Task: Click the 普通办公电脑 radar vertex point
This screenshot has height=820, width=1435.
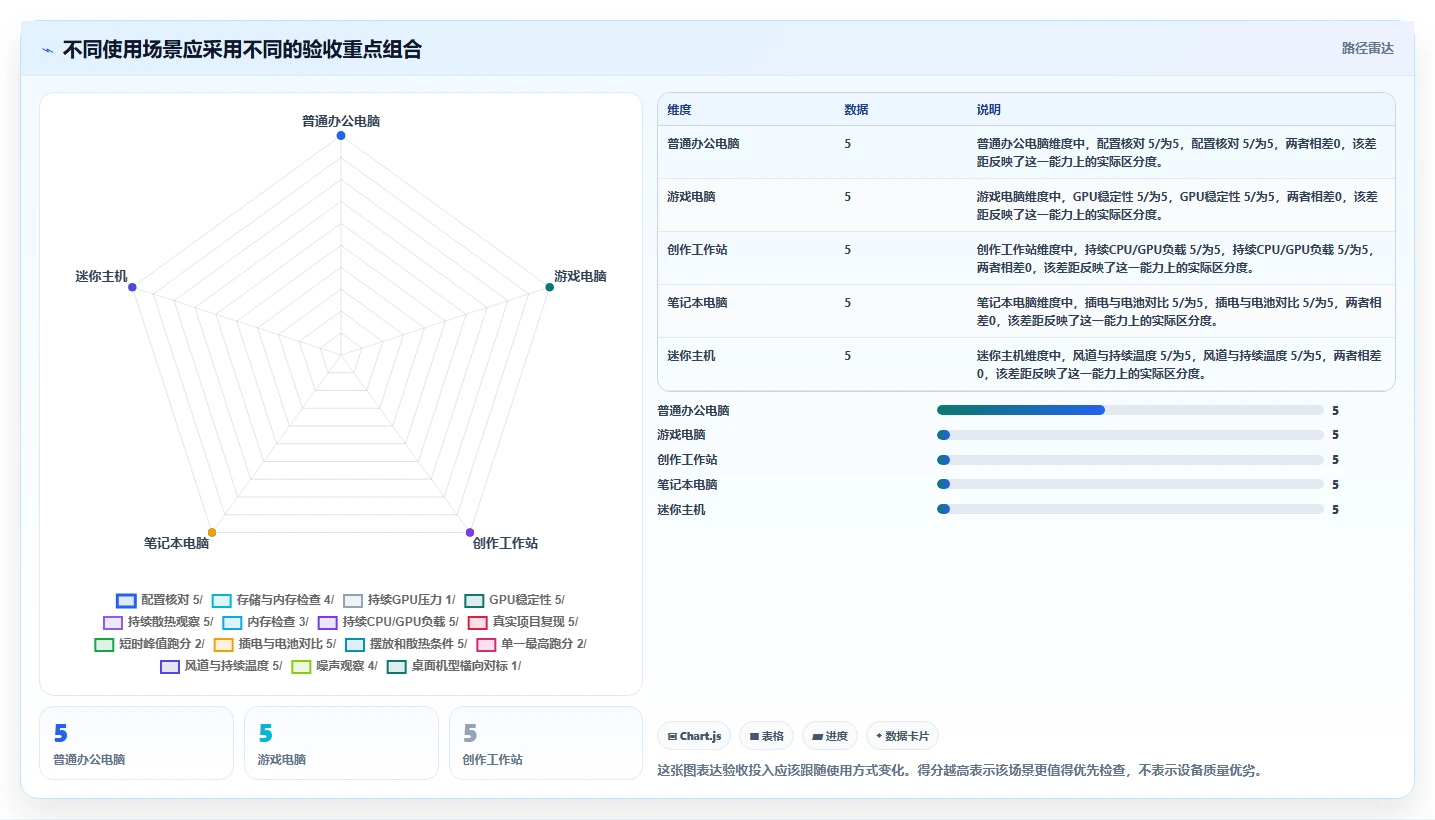Action: coord(341,135)
